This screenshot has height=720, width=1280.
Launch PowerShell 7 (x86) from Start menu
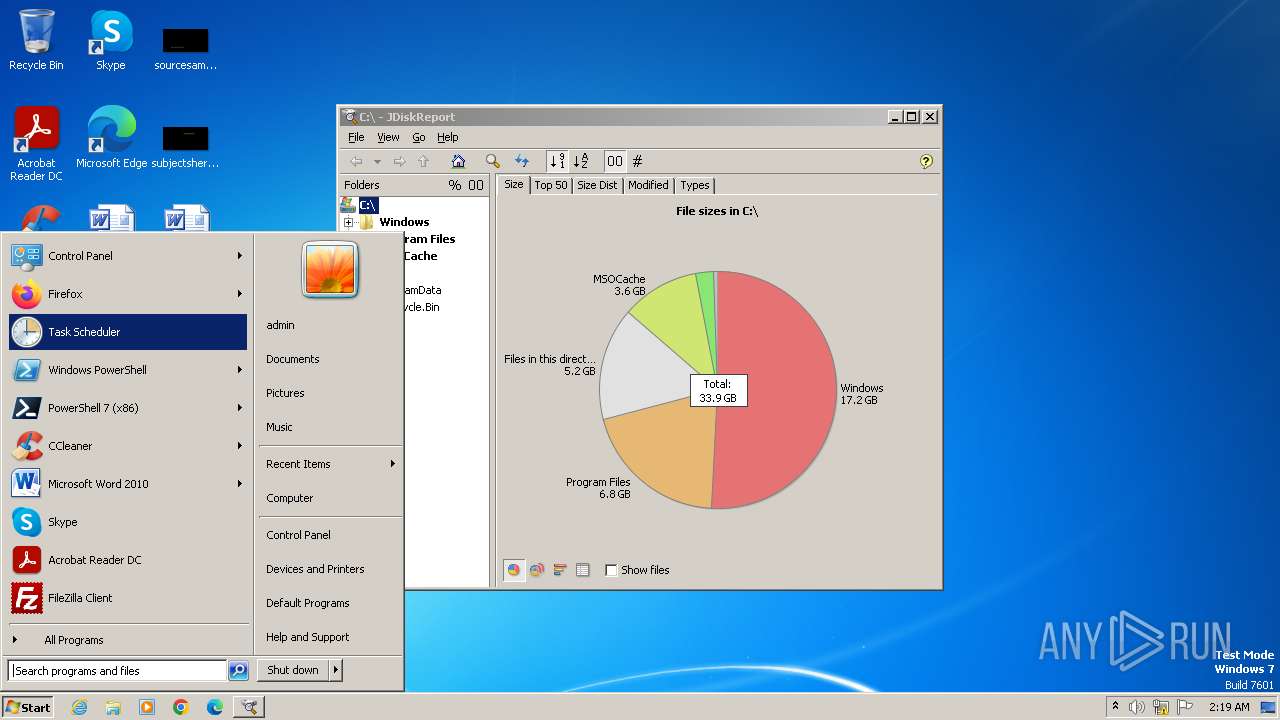pyautogui.click(x=128, y=408)
